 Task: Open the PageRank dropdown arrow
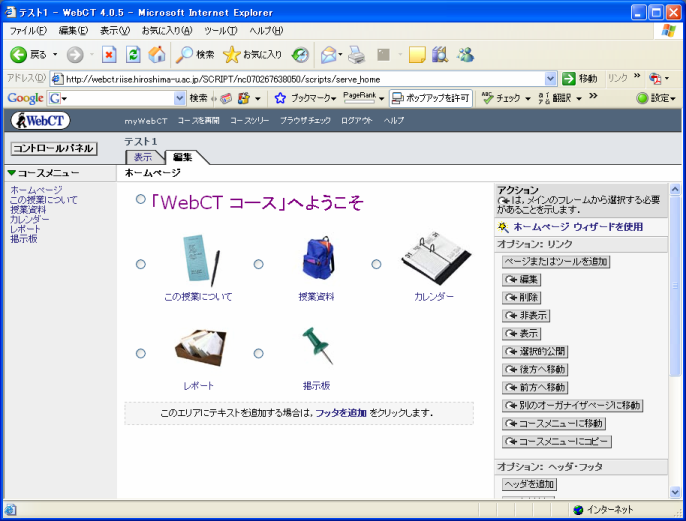[382, 99]
